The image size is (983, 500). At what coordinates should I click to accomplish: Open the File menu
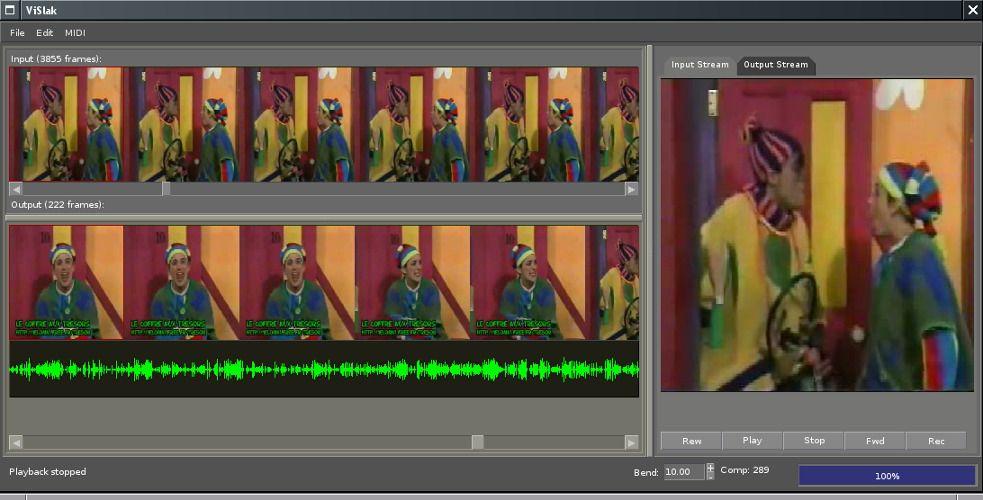[17, 33]
